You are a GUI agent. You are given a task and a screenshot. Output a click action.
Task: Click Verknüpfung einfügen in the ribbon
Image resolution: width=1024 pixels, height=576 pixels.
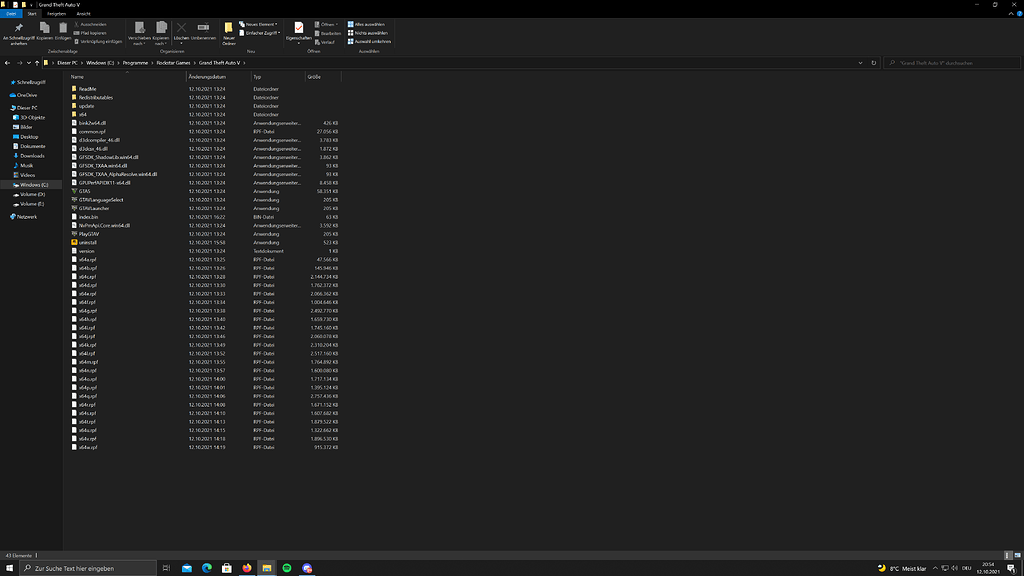(x=98, y=41)
